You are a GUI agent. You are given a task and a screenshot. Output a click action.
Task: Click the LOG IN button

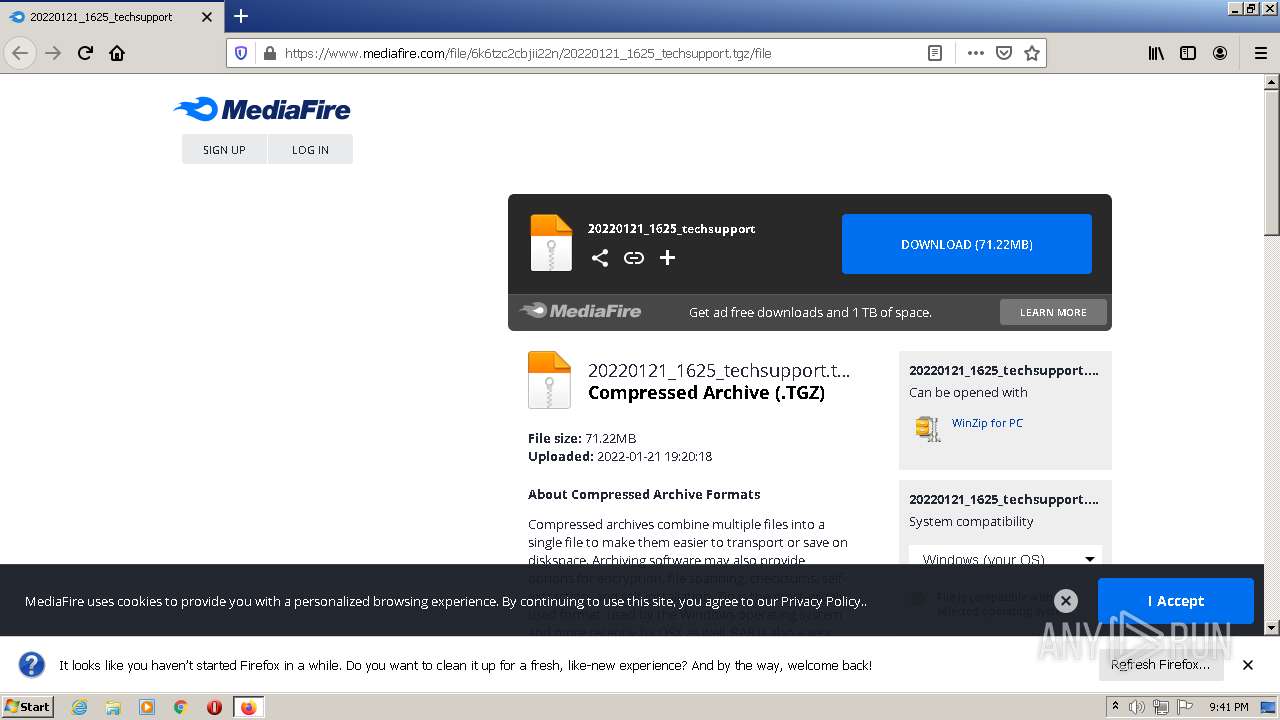coord(310,149)
